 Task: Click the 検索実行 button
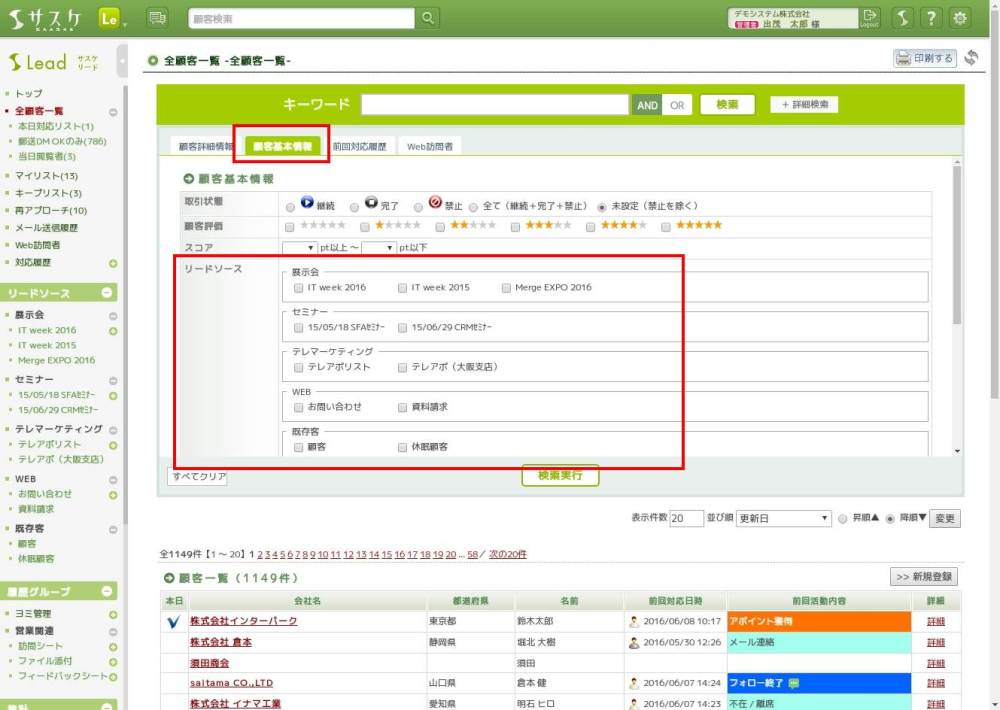tap(560, 476)
